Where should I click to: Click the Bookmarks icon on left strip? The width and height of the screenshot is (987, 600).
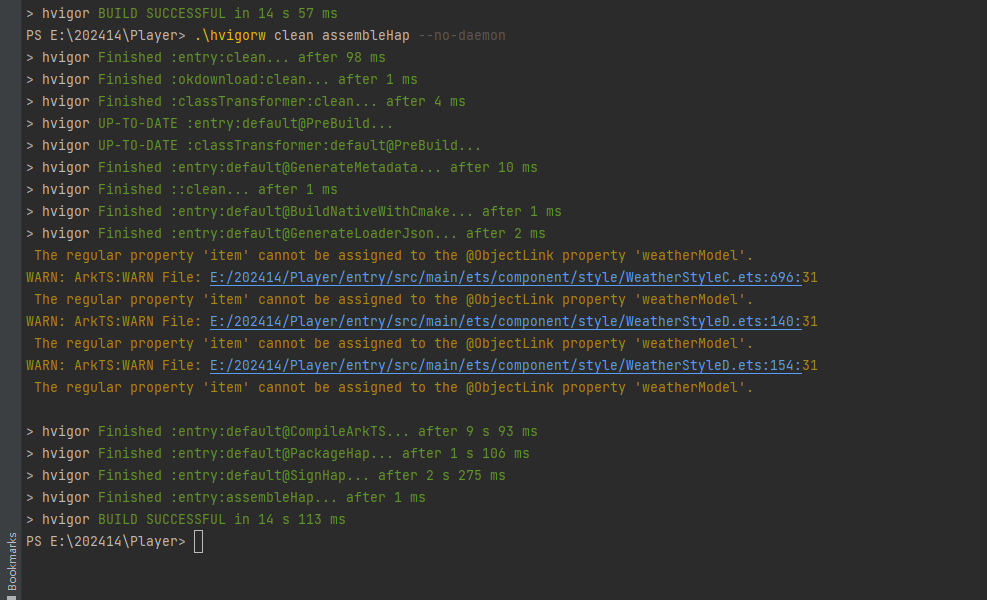click(x=11, y=596)
